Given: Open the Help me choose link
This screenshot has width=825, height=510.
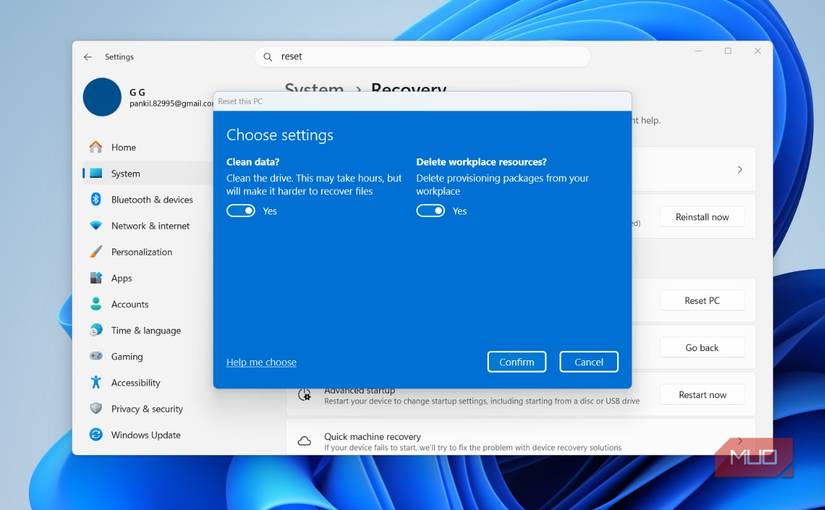Looking at the screenshot, I should point(261,362).
